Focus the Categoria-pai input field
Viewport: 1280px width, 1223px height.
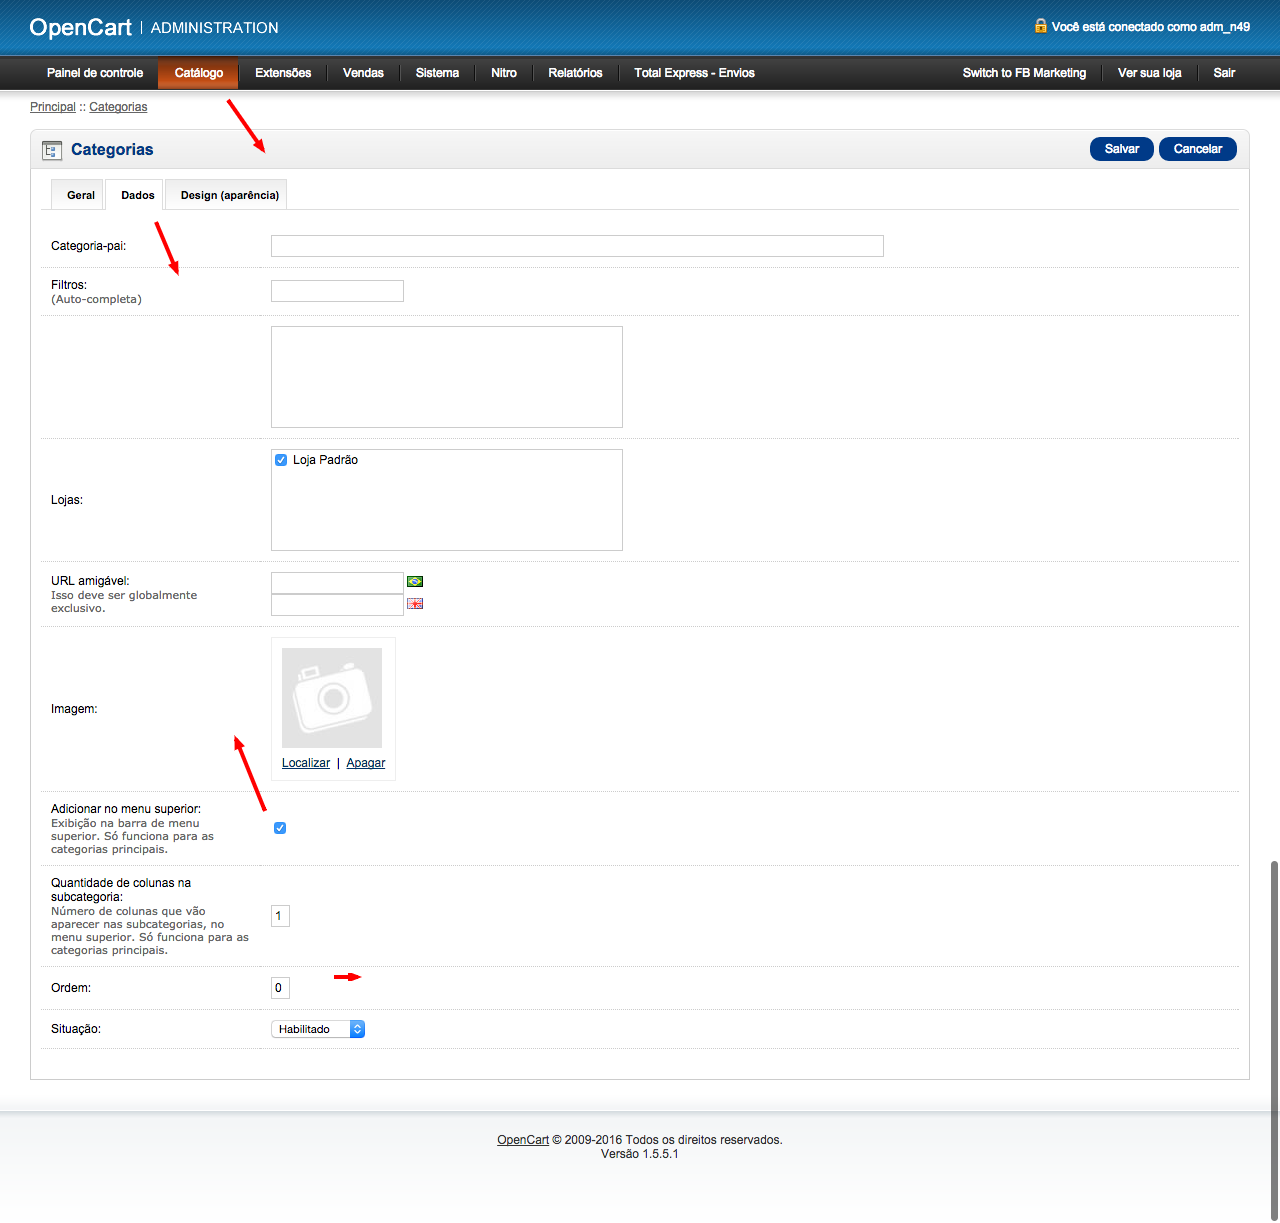click(577, 246)
